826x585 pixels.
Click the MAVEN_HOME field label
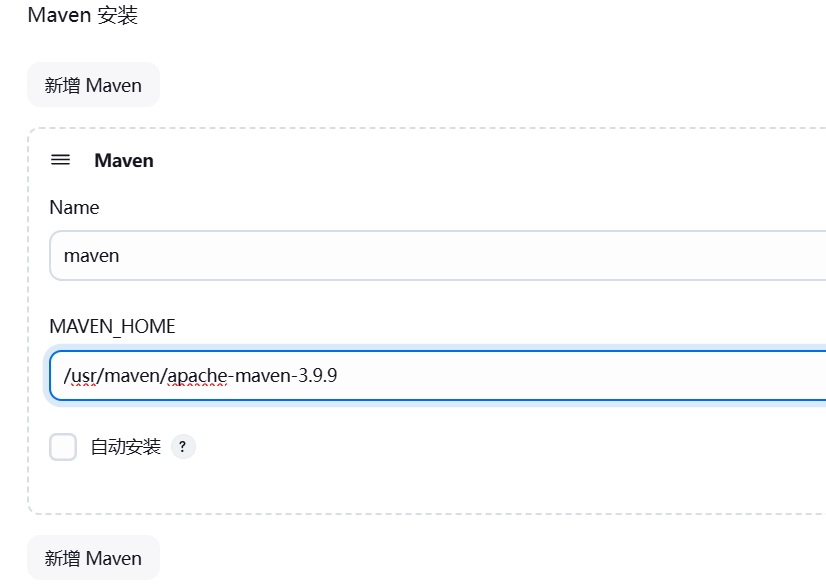point(112,326)
